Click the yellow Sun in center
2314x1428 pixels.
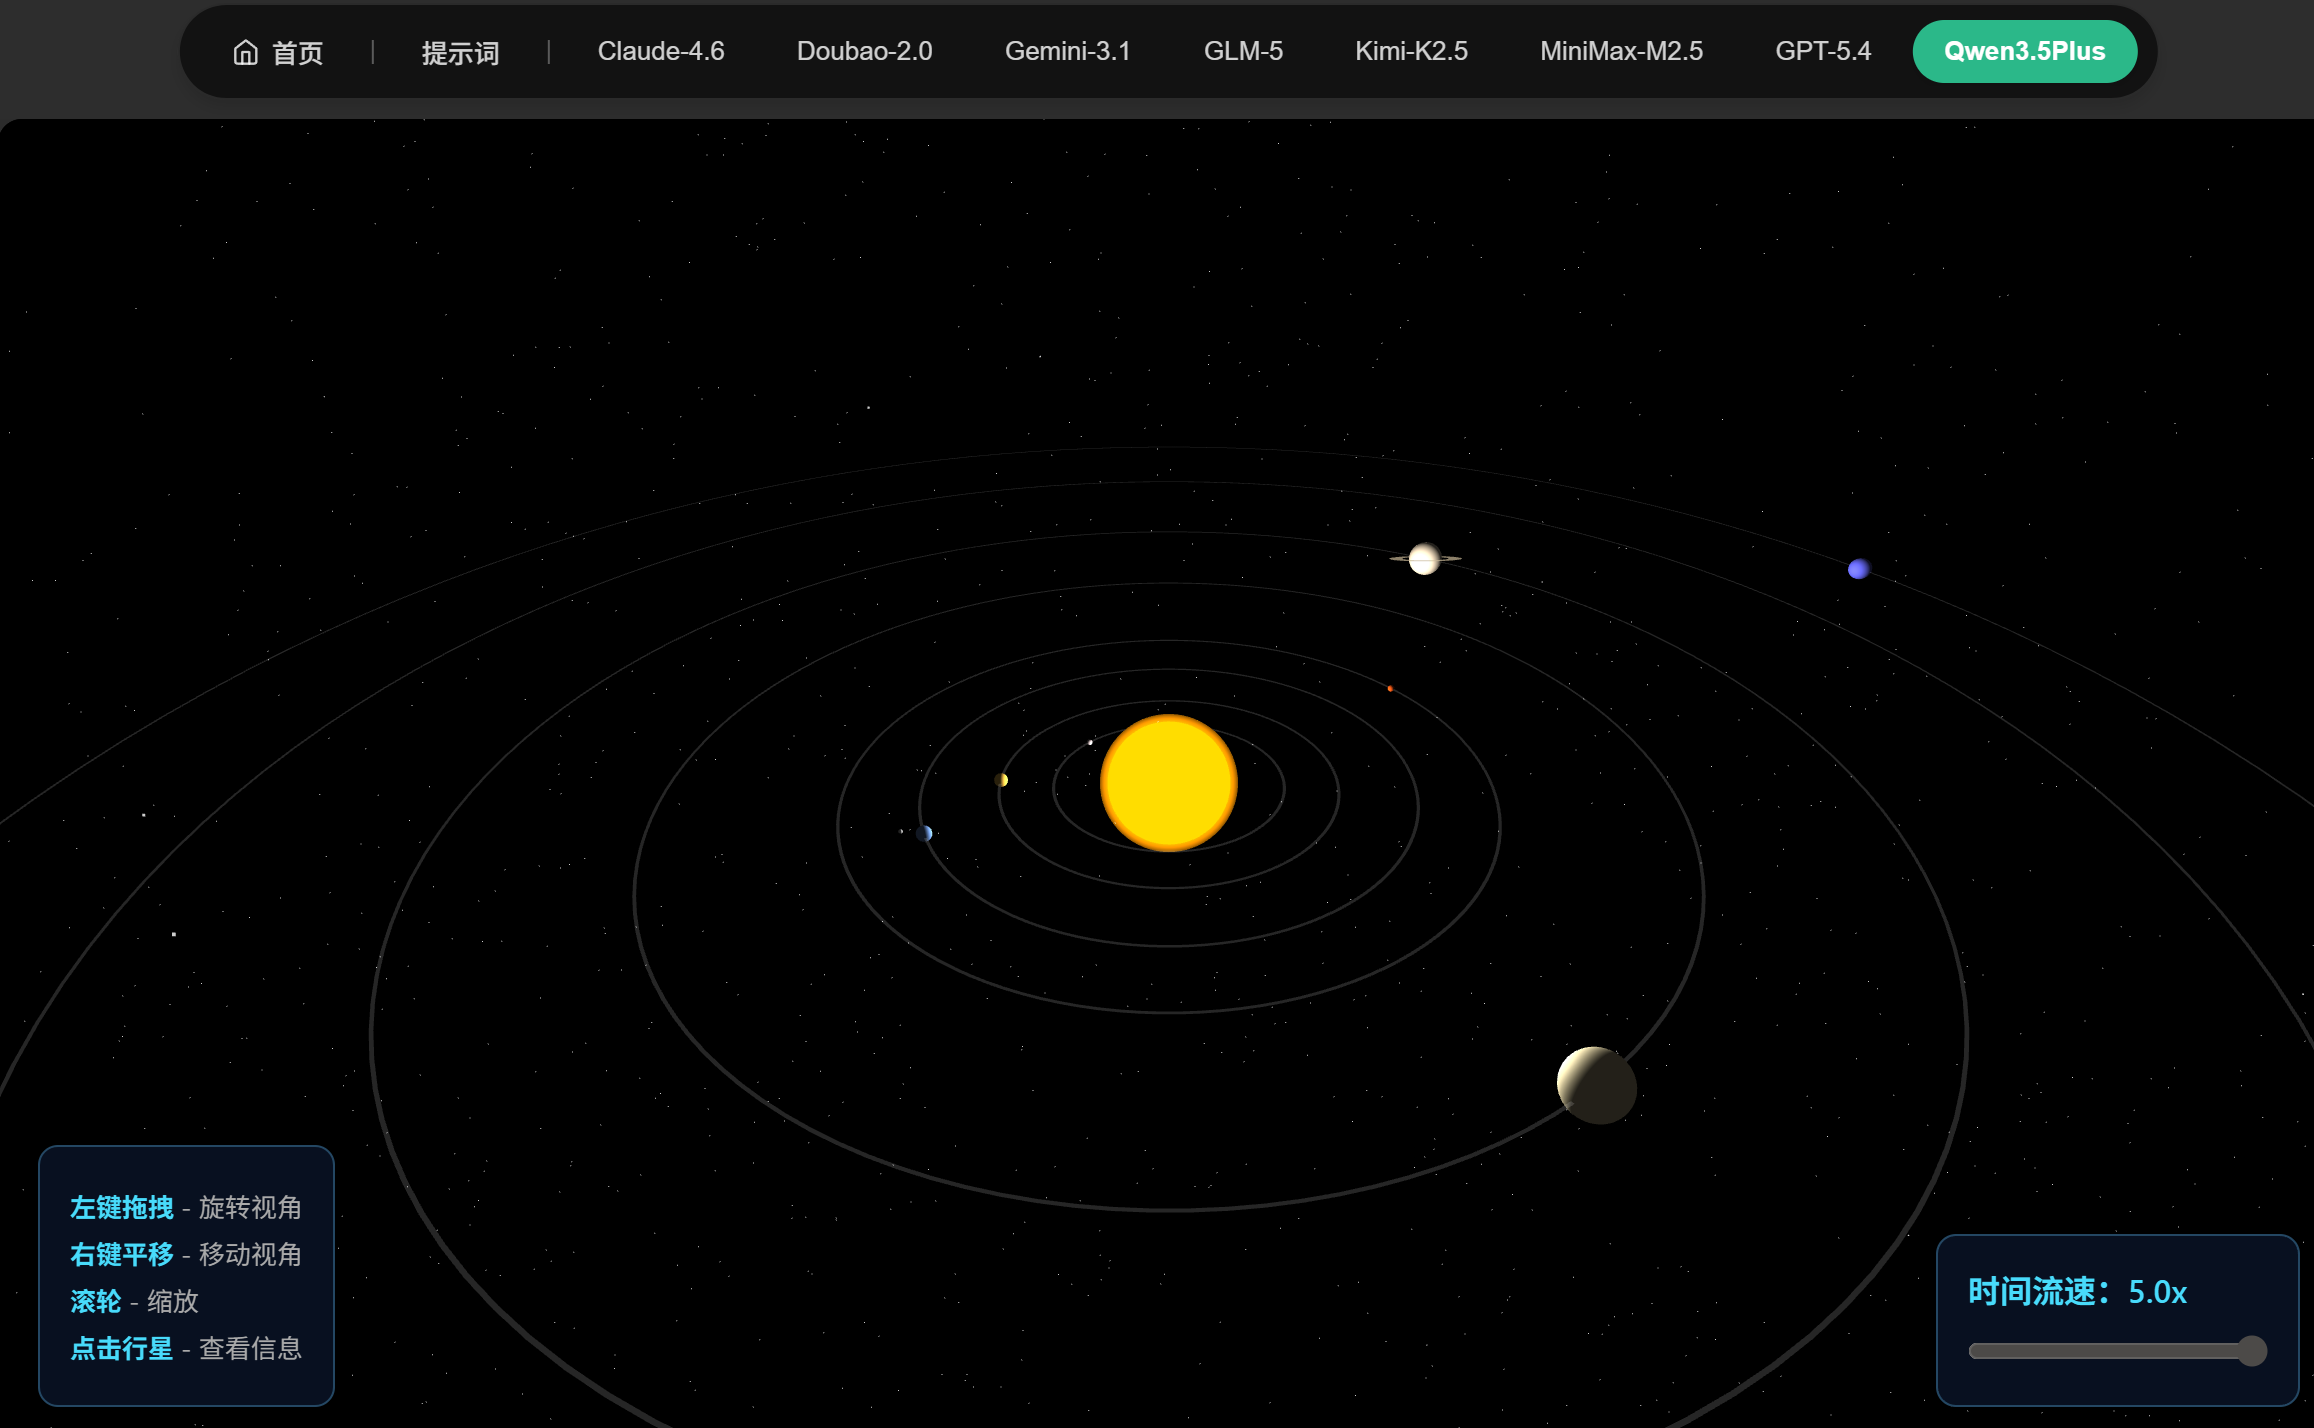coord(1168,783)
